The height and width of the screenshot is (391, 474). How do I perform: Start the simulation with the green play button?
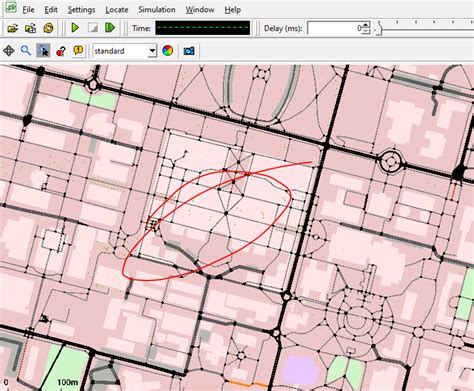[x=75, y=28]
